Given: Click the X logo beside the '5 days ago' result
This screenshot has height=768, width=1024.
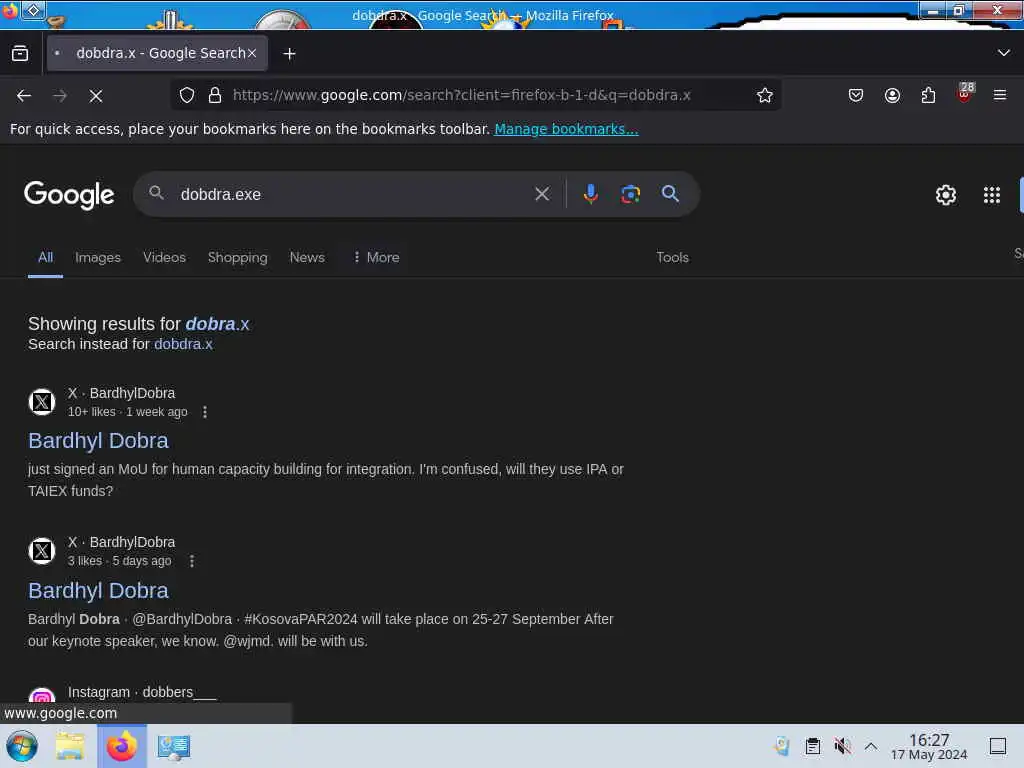Looking at the screenshot, I should tap(42, 551).
